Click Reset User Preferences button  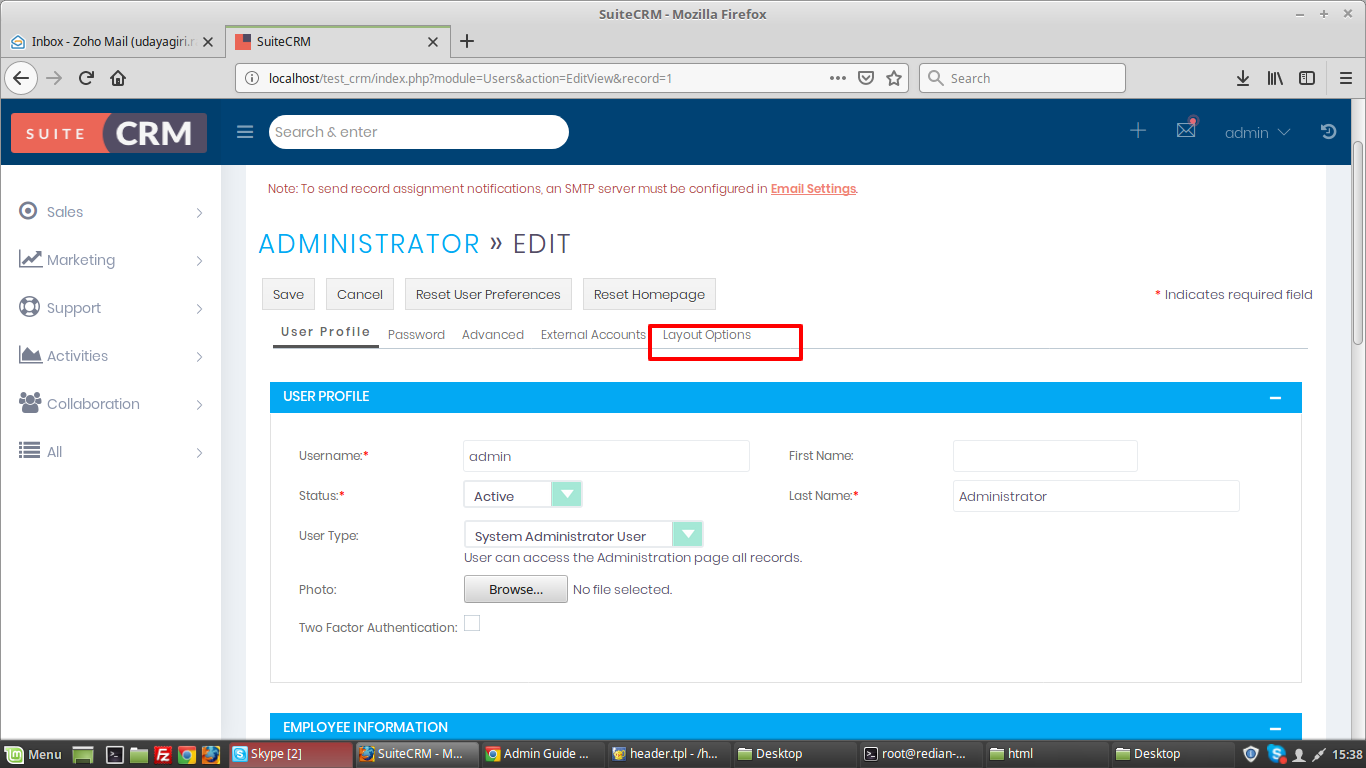488,294
